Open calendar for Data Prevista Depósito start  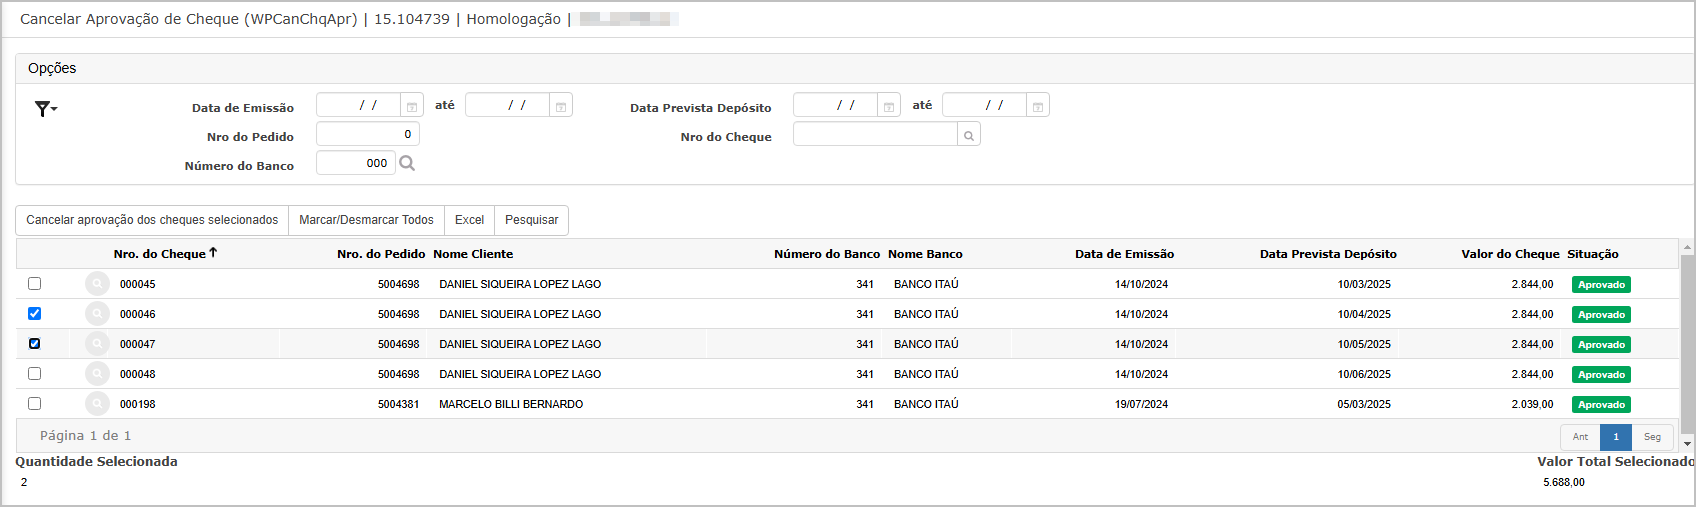click(x=888, y=106)
